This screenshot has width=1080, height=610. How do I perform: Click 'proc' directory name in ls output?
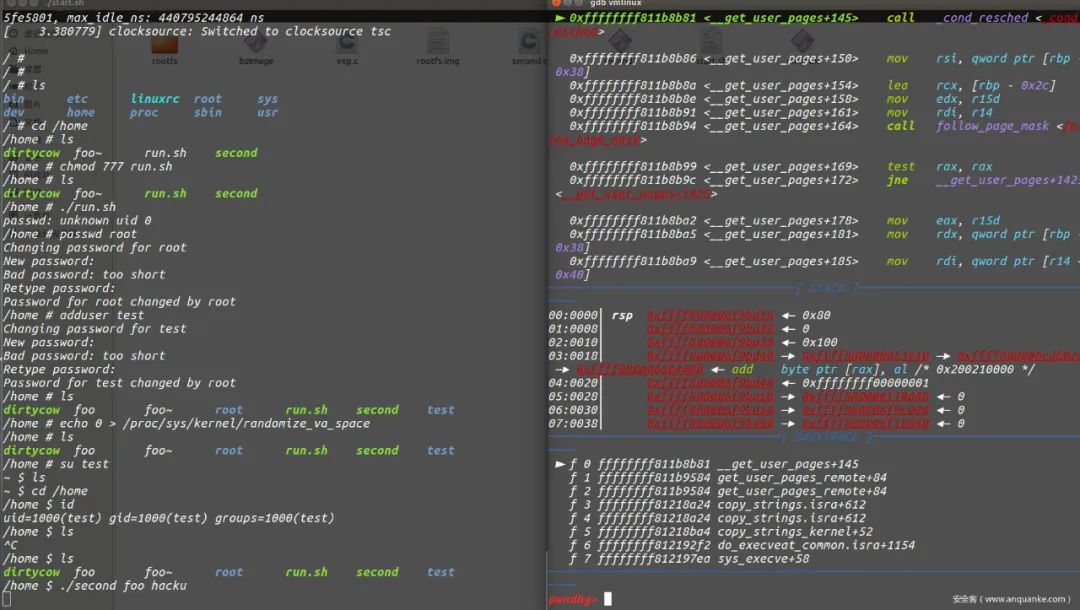pyautogui.click(x=144, y=112)
